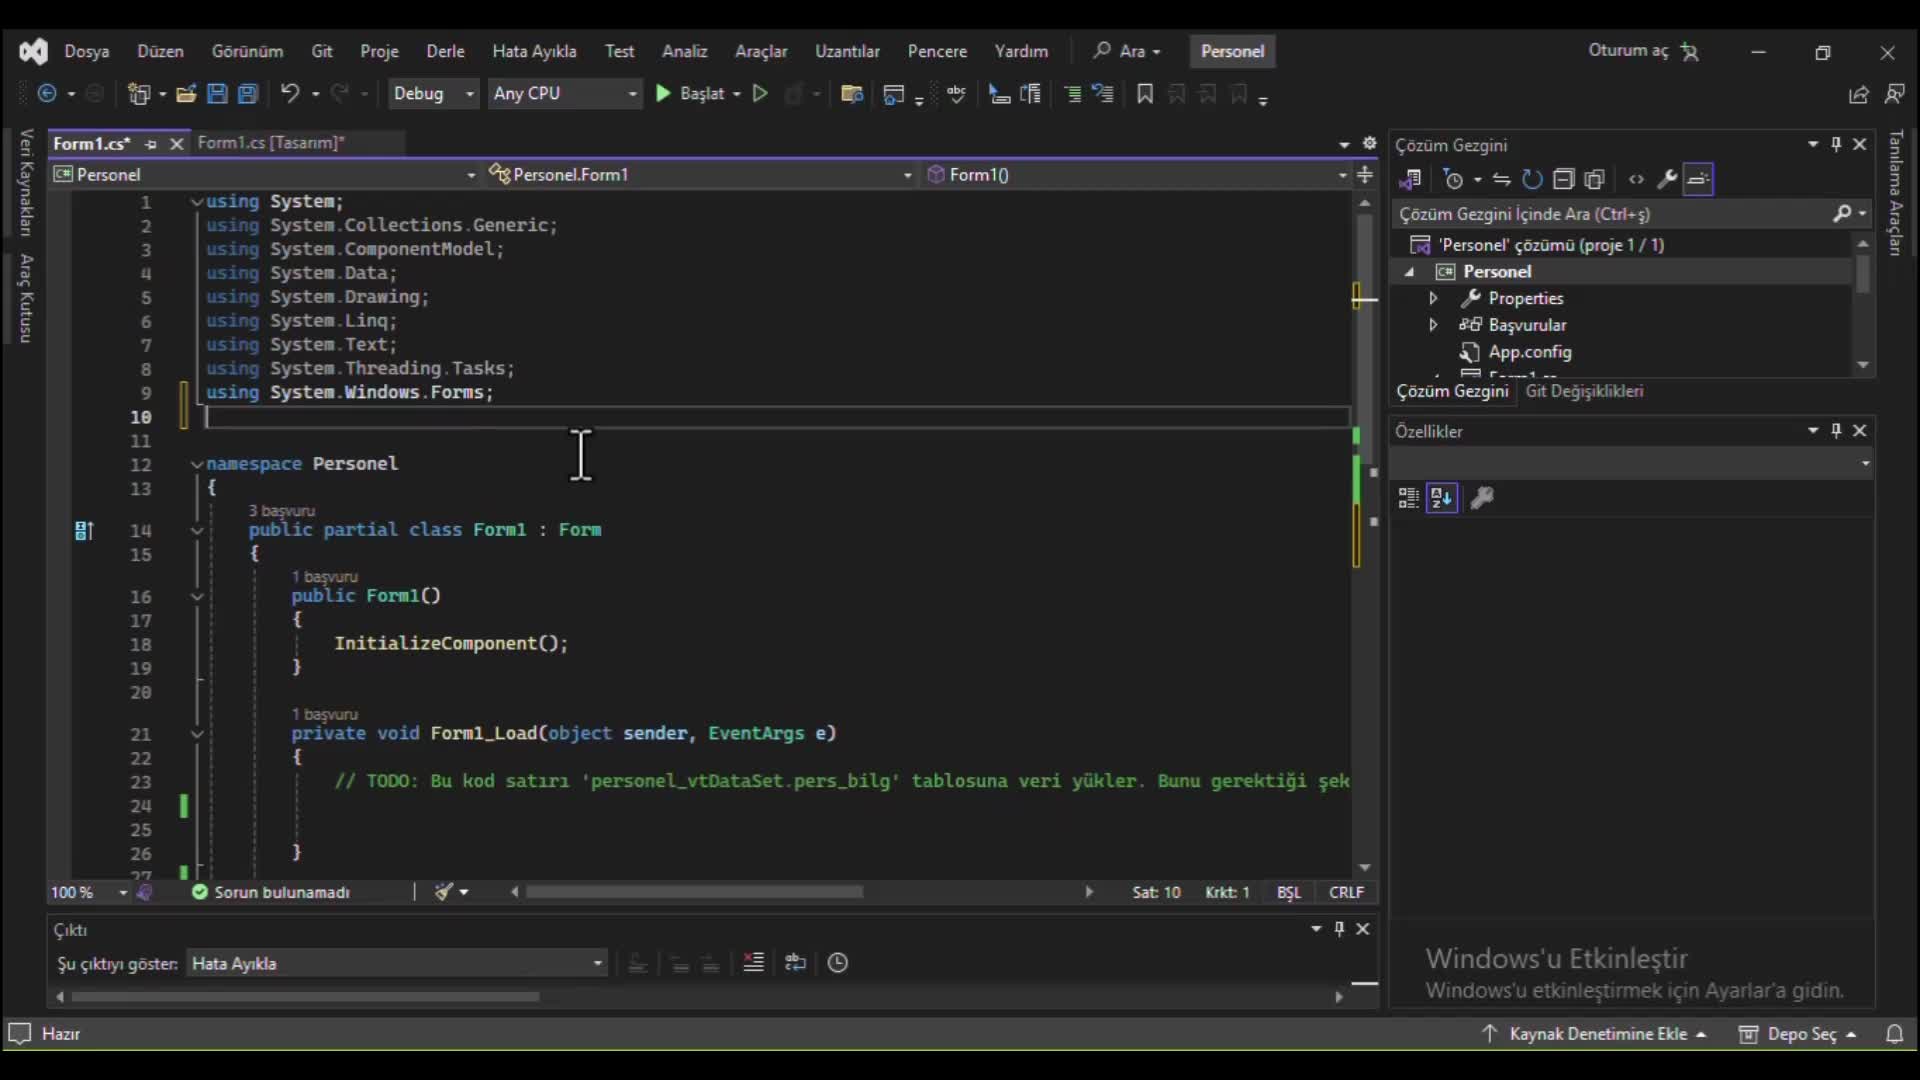This screenshot has width=1920, height=1080.
Task: Click the abc spell check icon
Action: (957, 94)
